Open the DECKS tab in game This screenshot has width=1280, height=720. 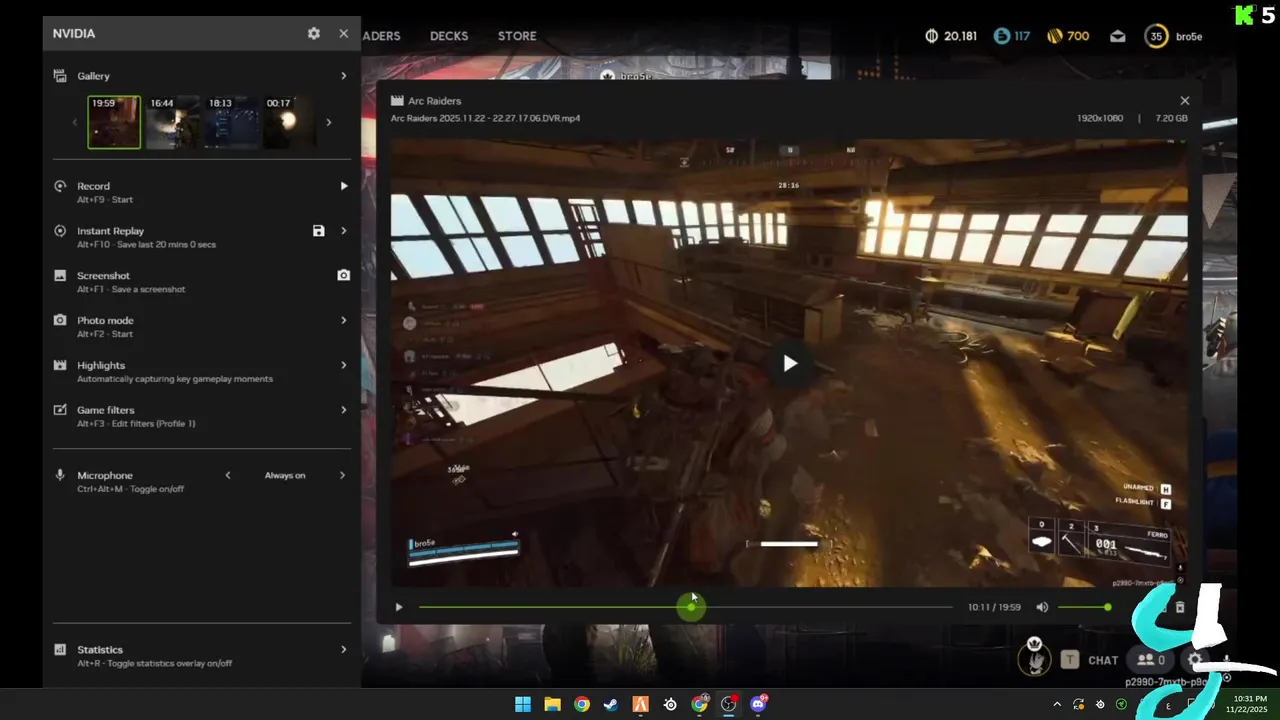pyautogui.click(x=449, y=36)
